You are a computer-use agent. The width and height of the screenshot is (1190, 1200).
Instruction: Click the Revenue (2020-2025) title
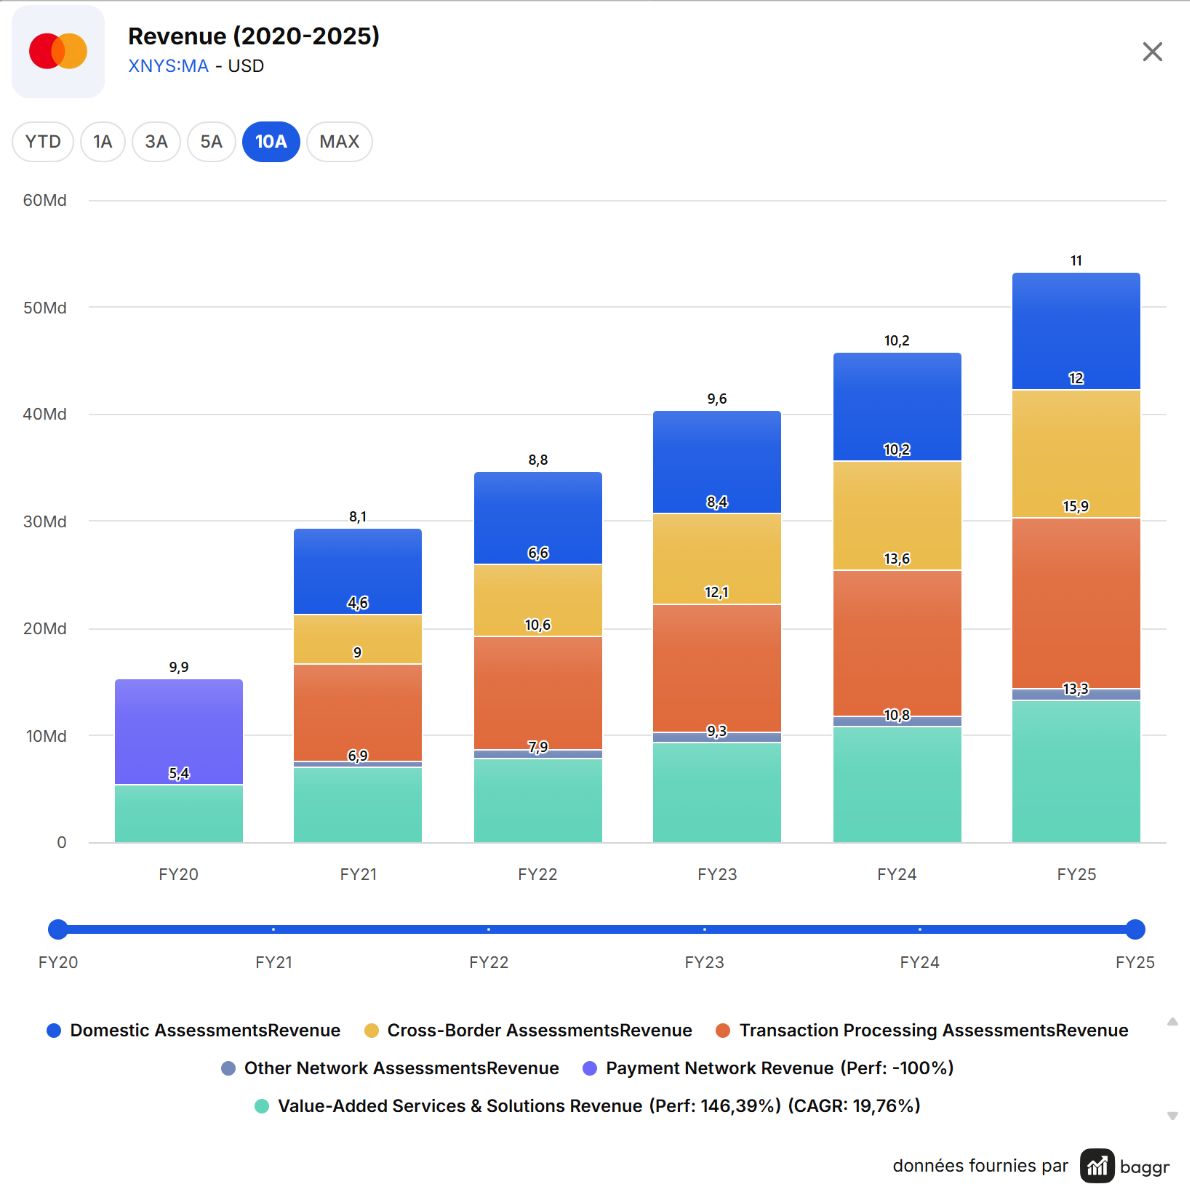(254, 36)
